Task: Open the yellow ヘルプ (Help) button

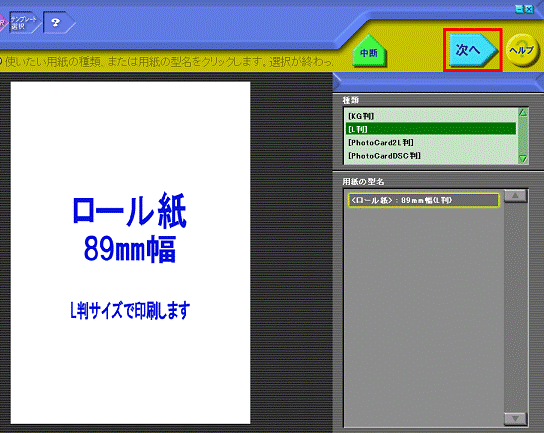Action: tap(522, 51)
